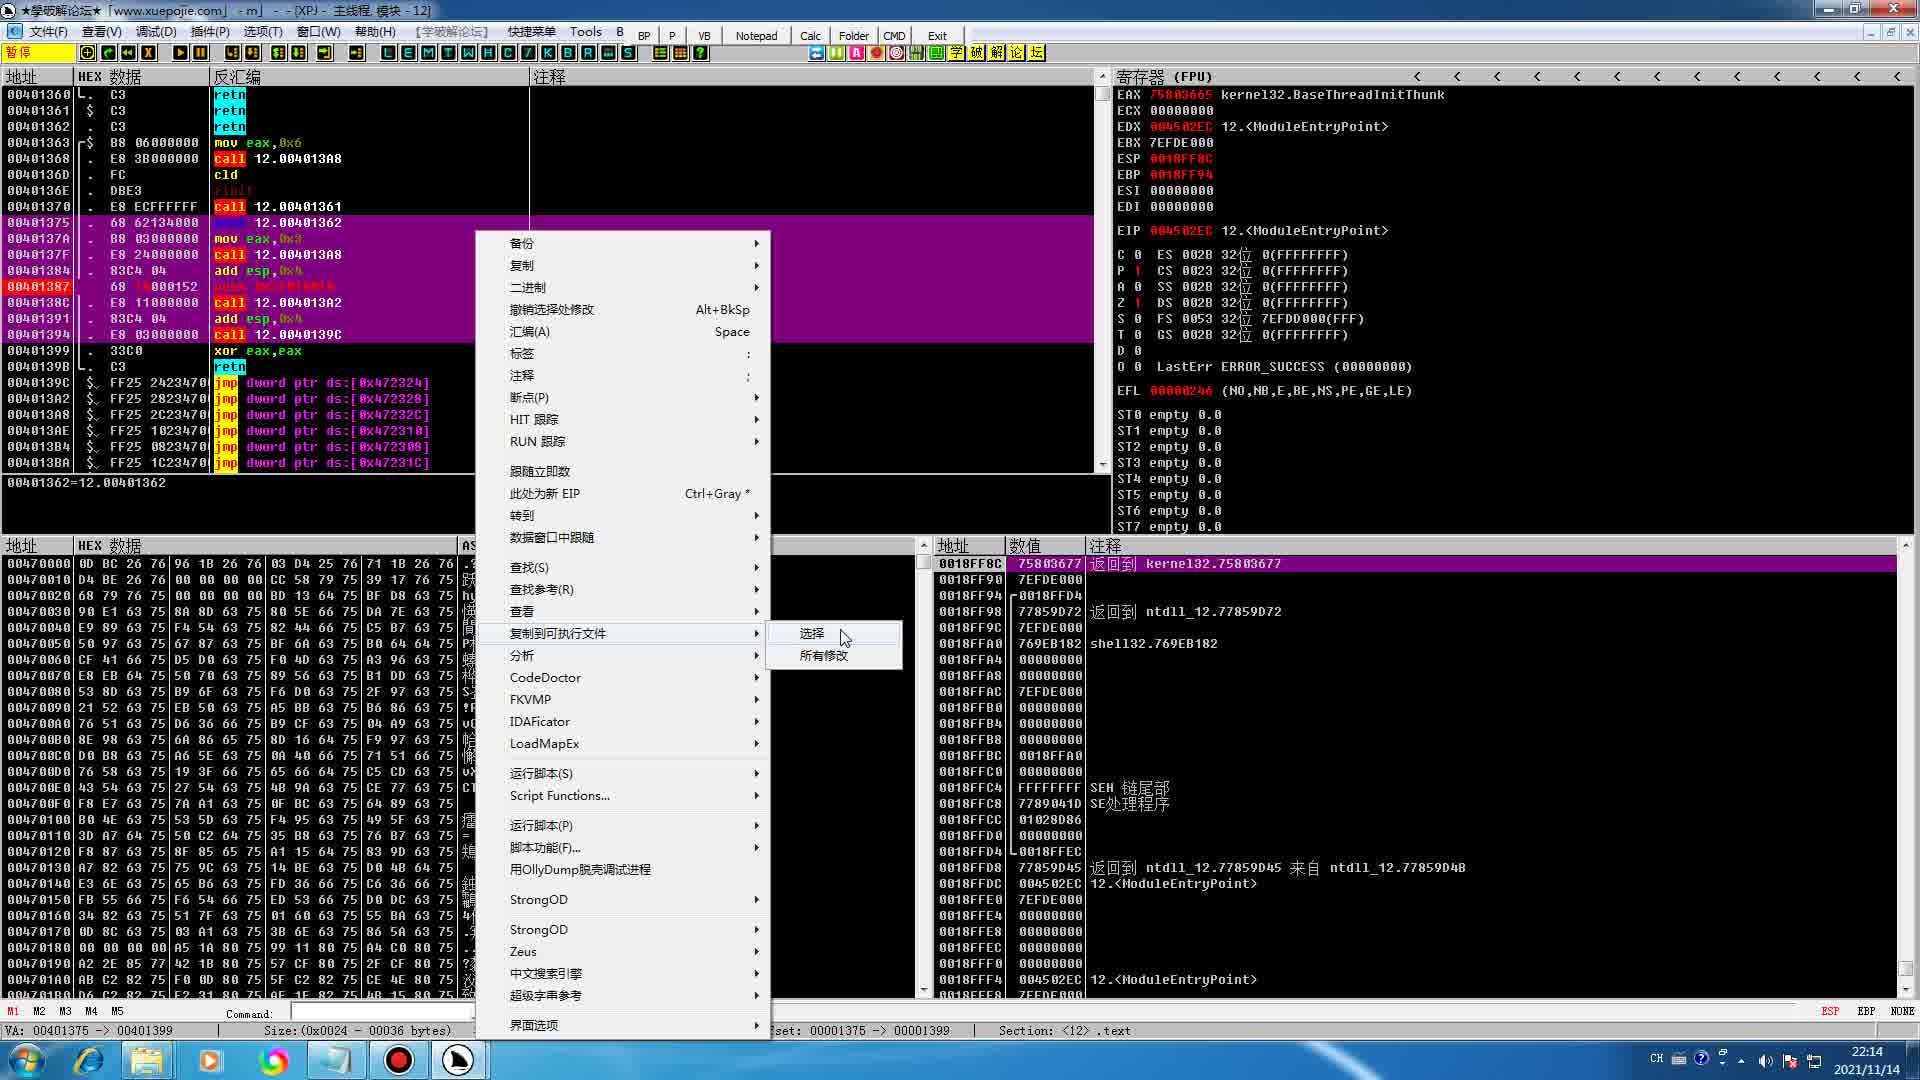Choose 所有修改 in the submenu
1920x1080 pixels.
pyautogui.click(x=834, y=655)
